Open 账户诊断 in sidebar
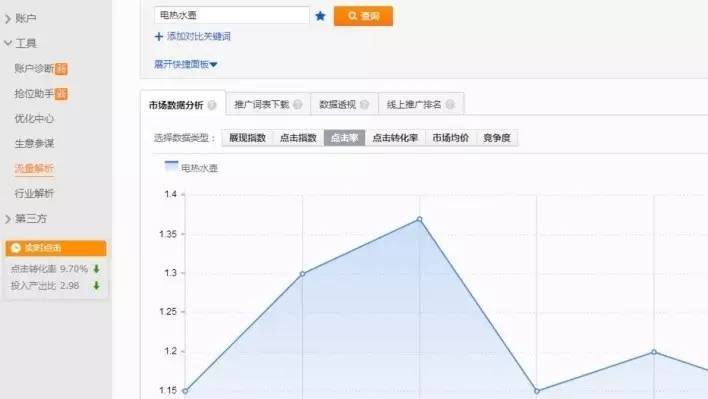This screenshot has width=708, height=399. point(34,69)
